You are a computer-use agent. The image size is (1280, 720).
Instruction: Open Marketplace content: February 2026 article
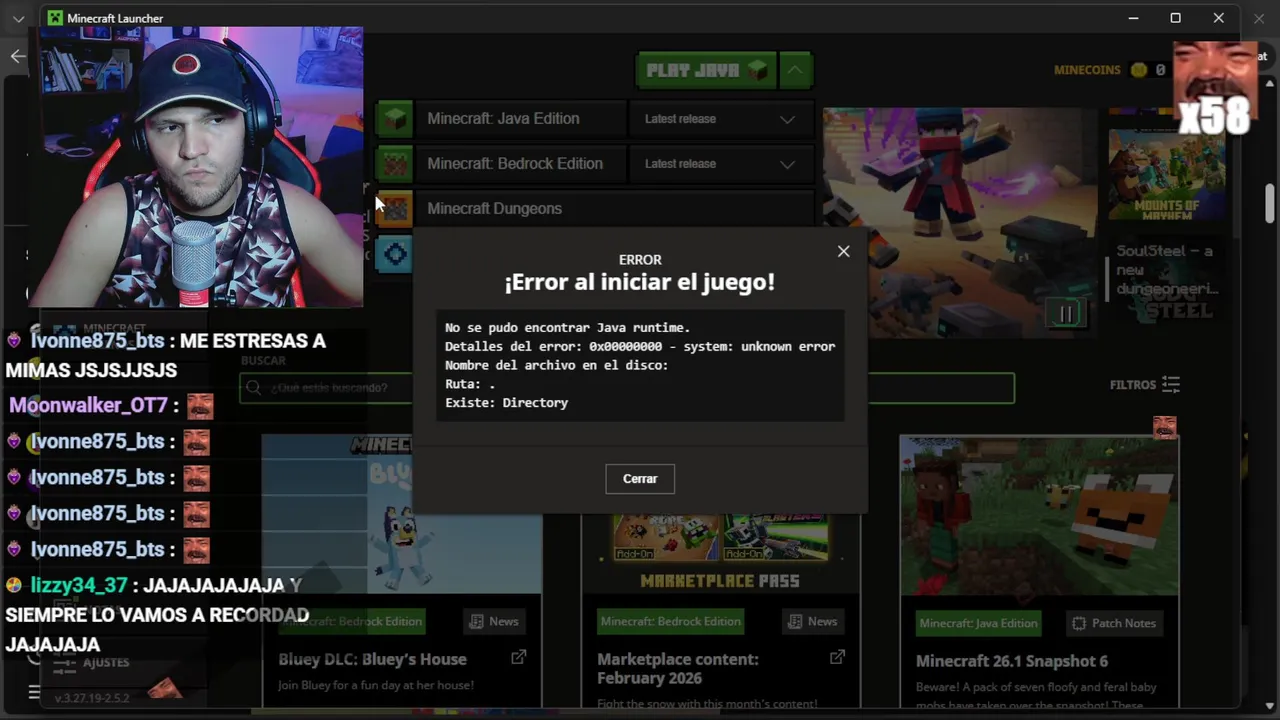[x=678, y=669]
